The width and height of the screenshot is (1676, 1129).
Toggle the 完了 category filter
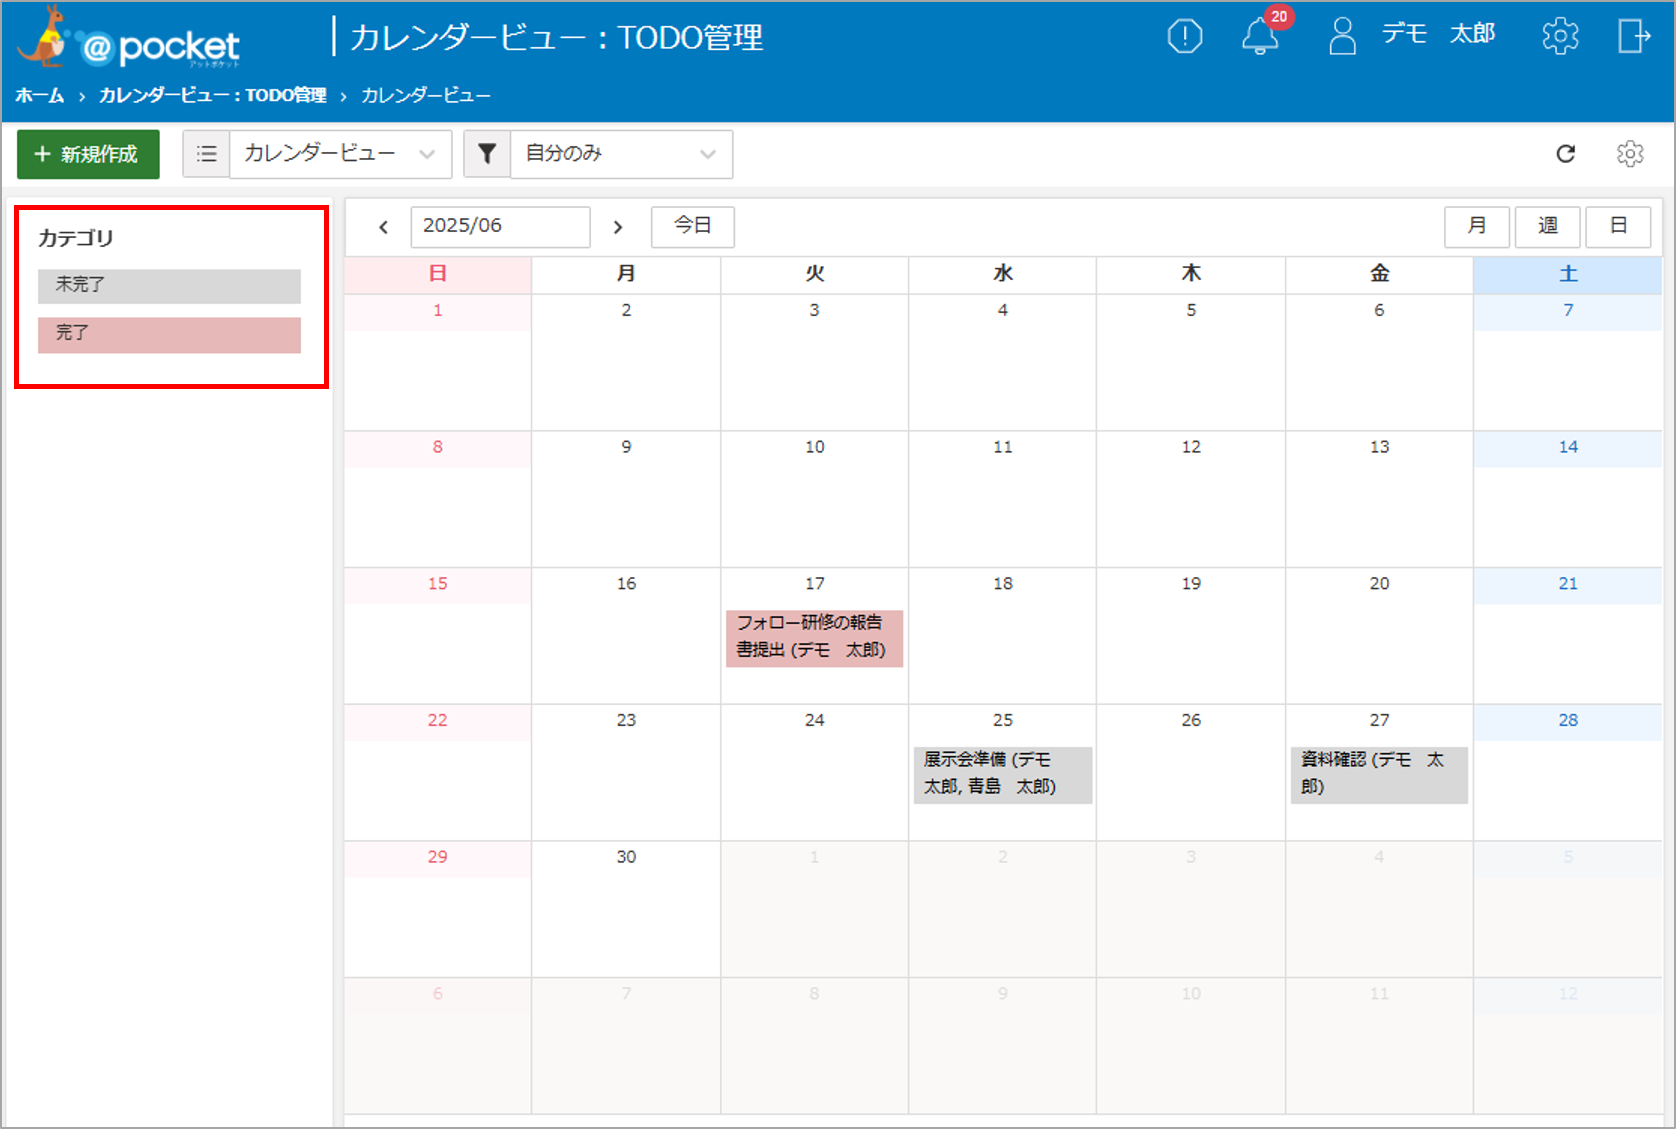coord(169,334)
